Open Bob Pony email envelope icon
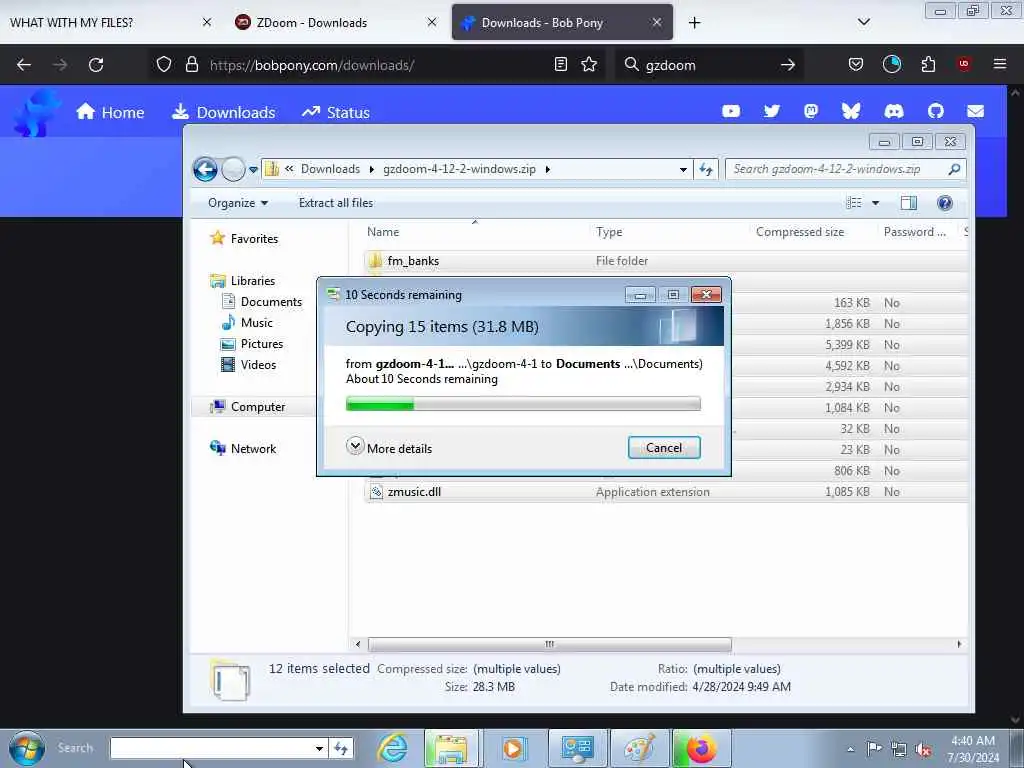Viewport: 1024px width, 768px height. click(x=975, y=112)
